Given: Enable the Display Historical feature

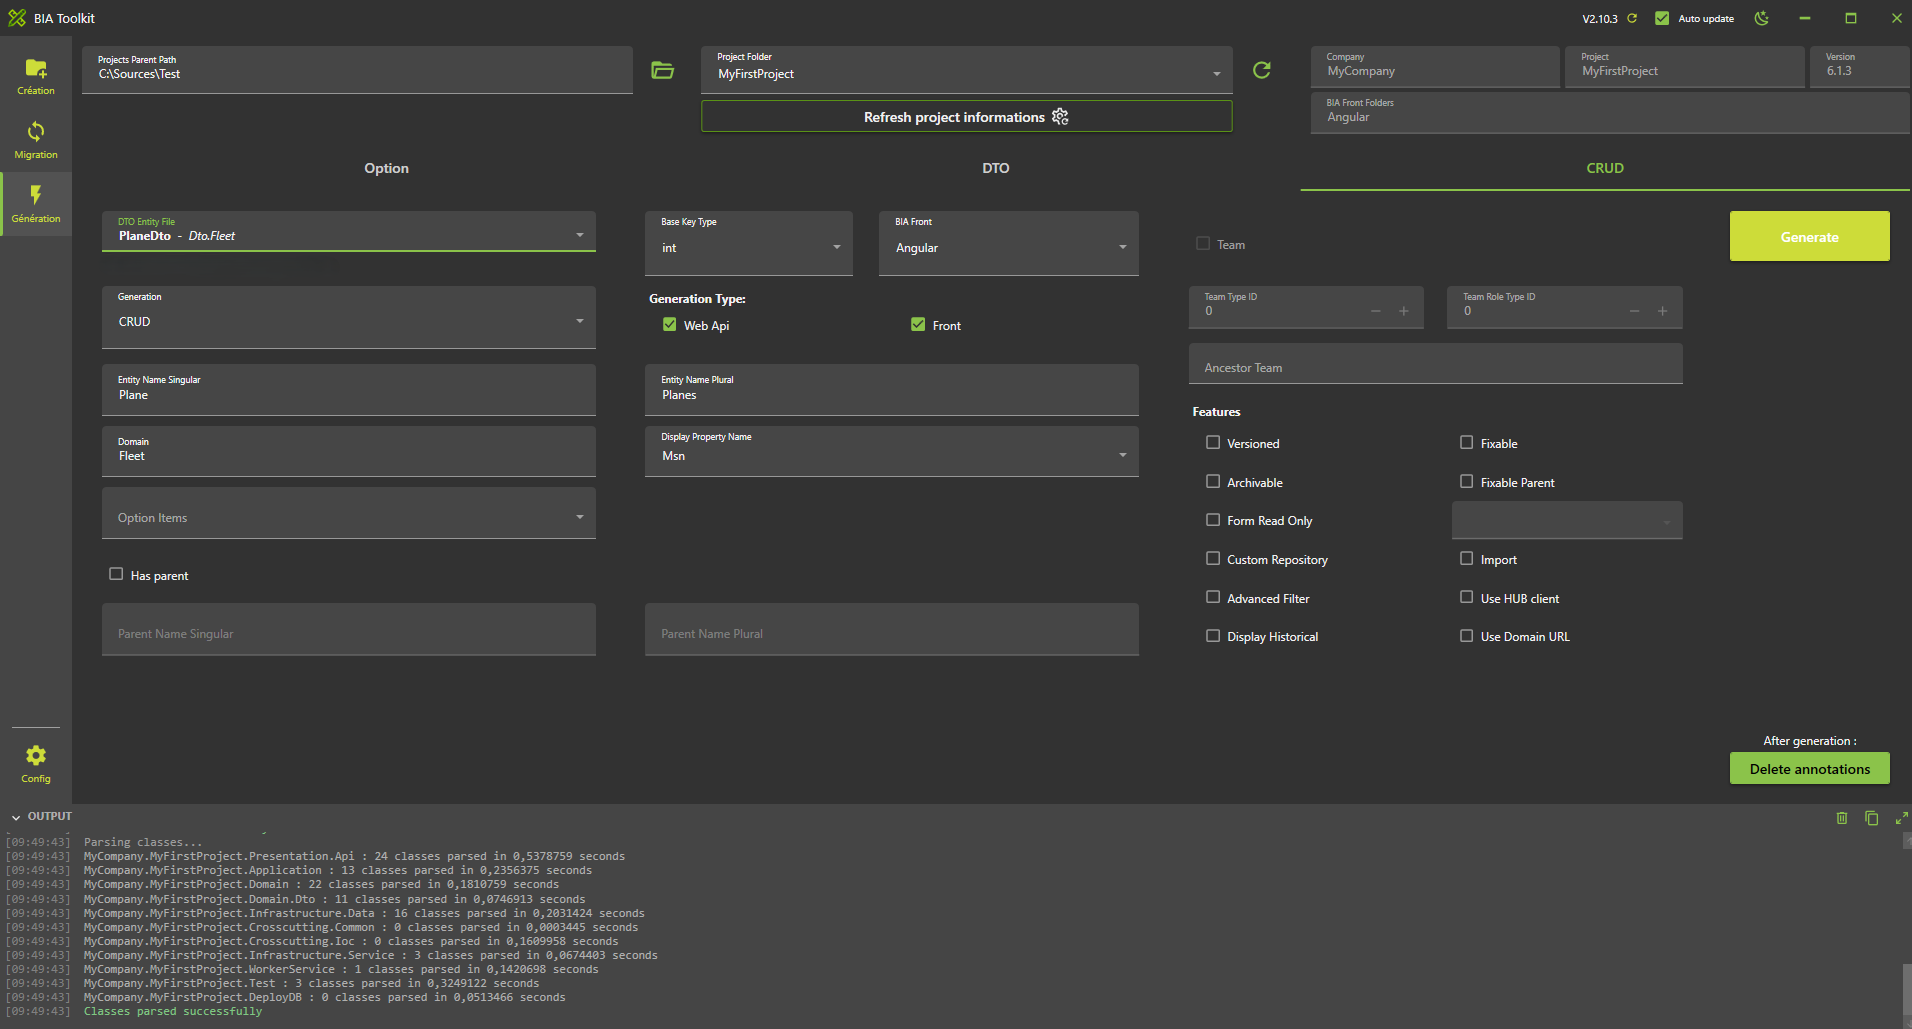Looking at the screenshot, I should pyautogui.click(x=1213, y=635).
